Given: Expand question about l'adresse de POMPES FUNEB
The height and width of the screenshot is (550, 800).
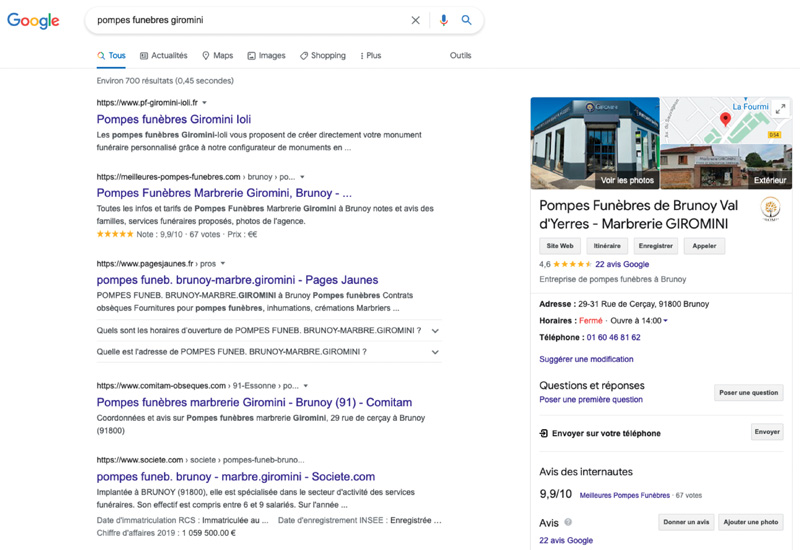Looking at the screenshot, I should 269,352.
